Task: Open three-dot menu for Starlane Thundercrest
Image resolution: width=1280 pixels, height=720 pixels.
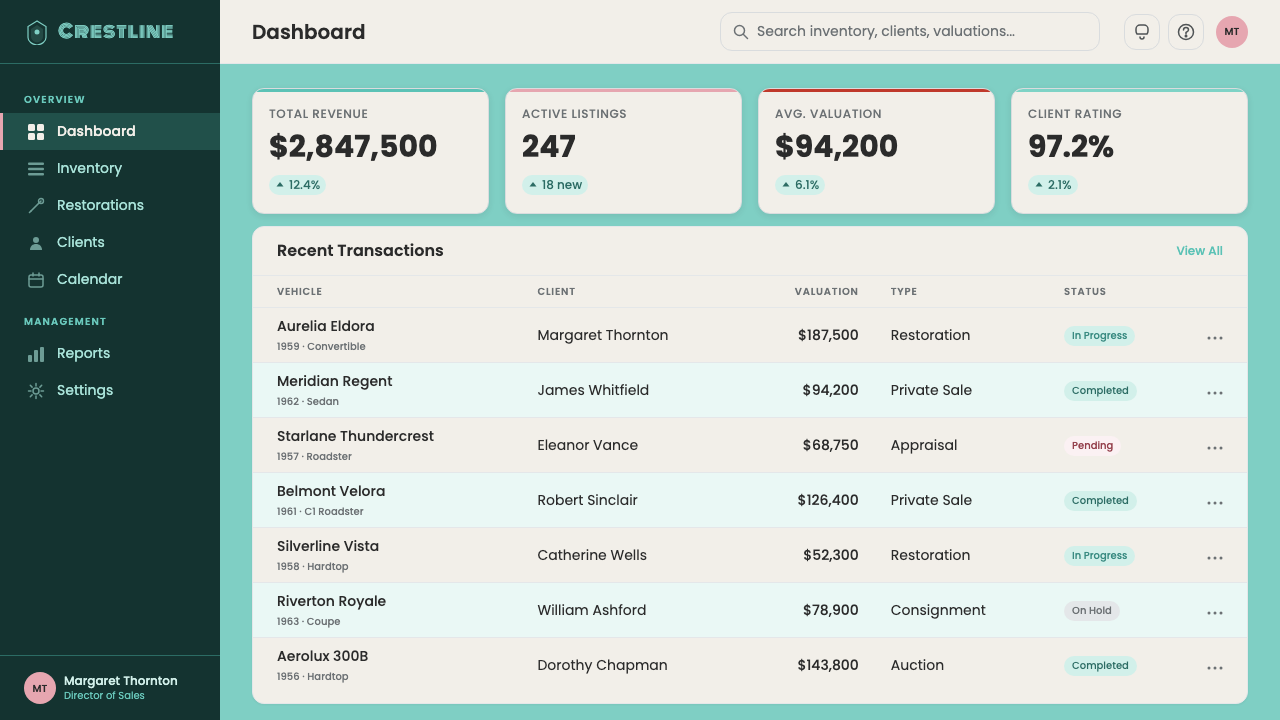Action: (1215, 447)
